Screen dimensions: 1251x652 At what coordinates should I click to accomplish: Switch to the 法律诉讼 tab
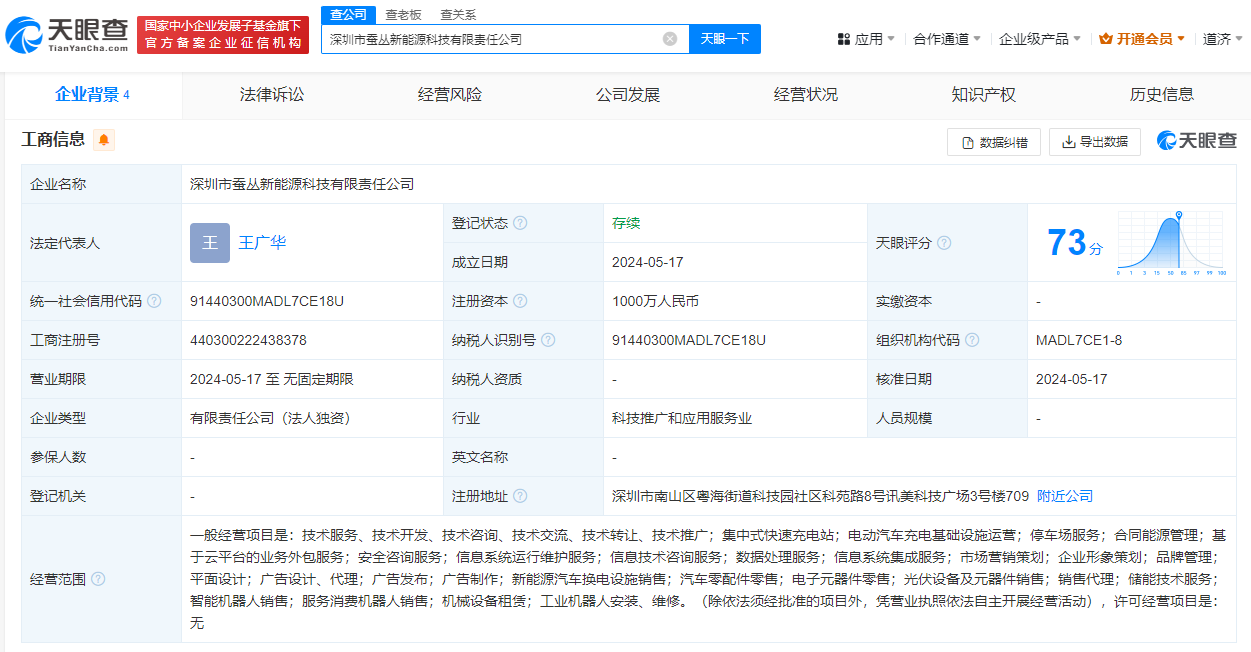[x=272, y=95]
